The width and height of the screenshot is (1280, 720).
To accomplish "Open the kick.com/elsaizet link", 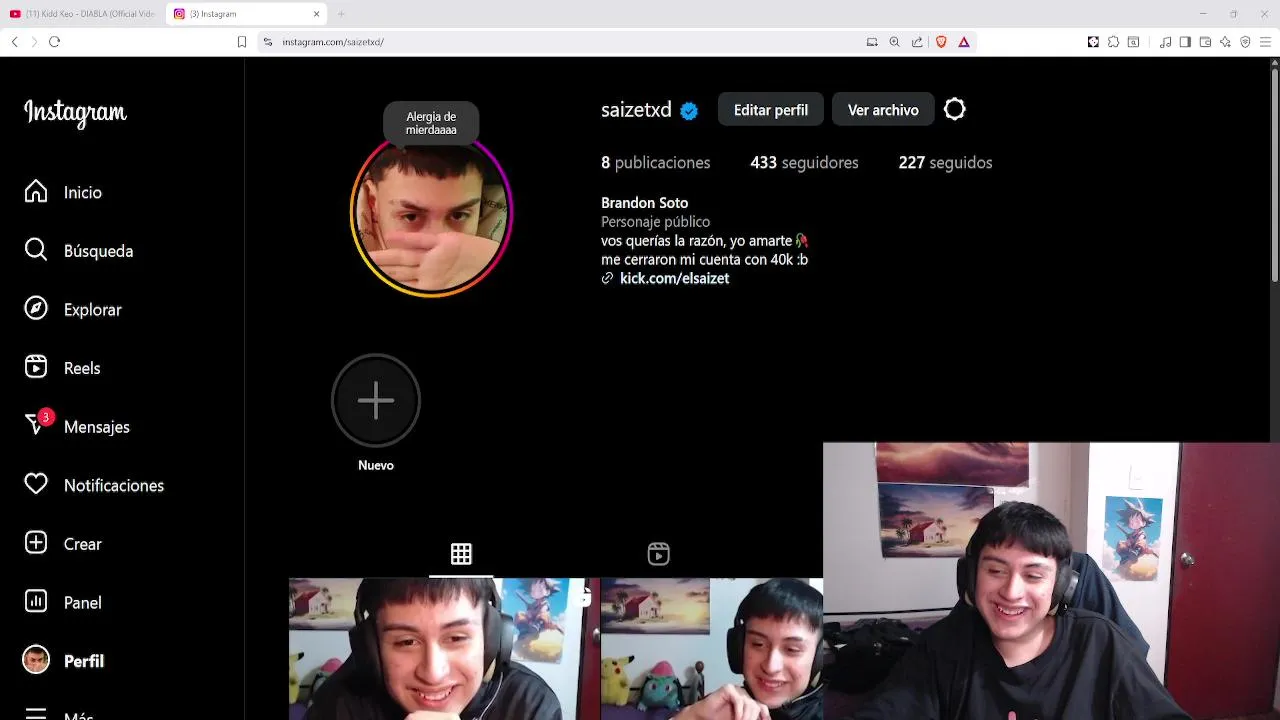I will tap(674, 279).
